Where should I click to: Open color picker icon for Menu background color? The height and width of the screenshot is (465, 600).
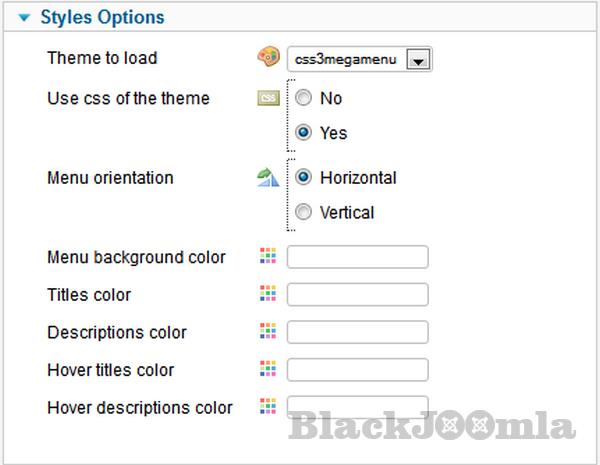click(x=267, y=257)
